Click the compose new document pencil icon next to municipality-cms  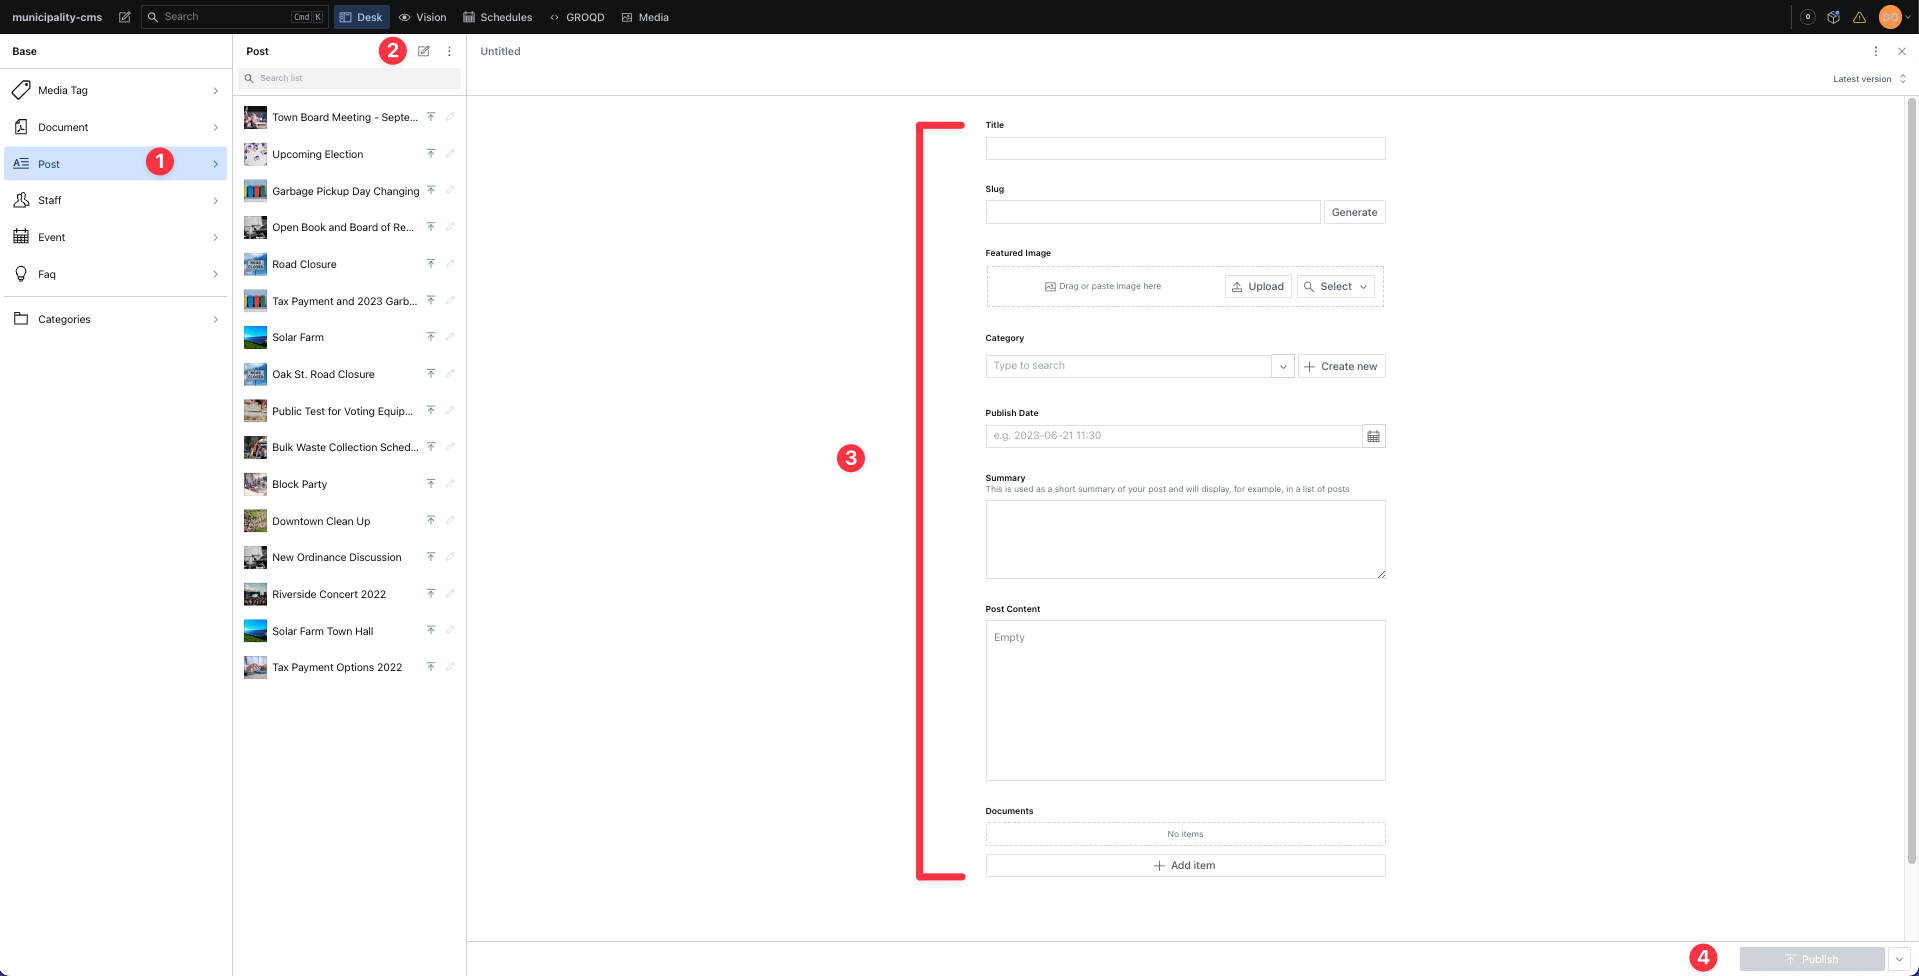click(x=124, y=16)
